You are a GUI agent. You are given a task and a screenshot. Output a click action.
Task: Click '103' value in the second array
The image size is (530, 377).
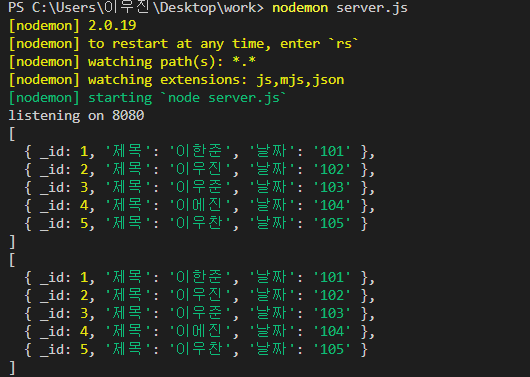coord(332,313)
